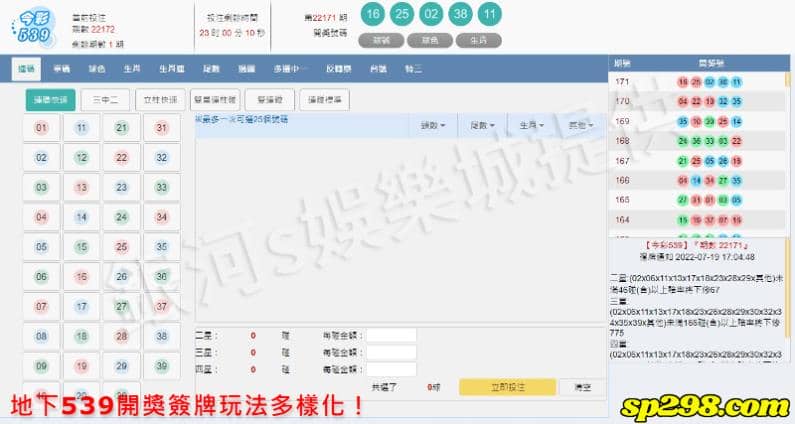This screenshot has width=795, height=424.
Task: Click drawn ball 38 in top results
Action: click(460, 14)
